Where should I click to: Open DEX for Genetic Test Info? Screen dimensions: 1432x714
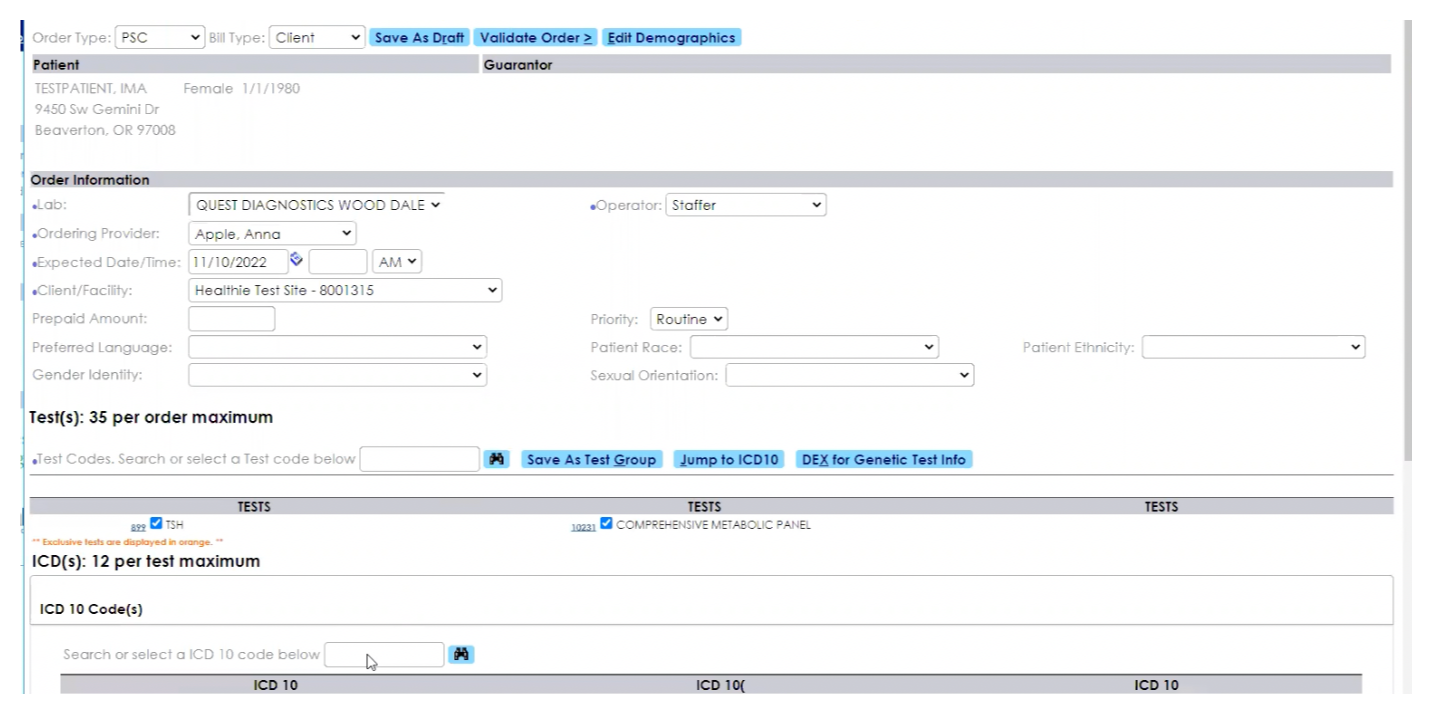click(x=884, y=460)
